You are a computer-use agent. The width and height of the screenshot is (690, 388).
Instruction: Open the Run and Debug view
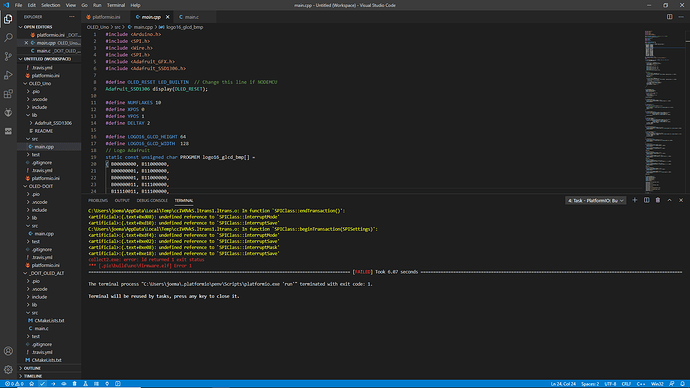[8, 75]
